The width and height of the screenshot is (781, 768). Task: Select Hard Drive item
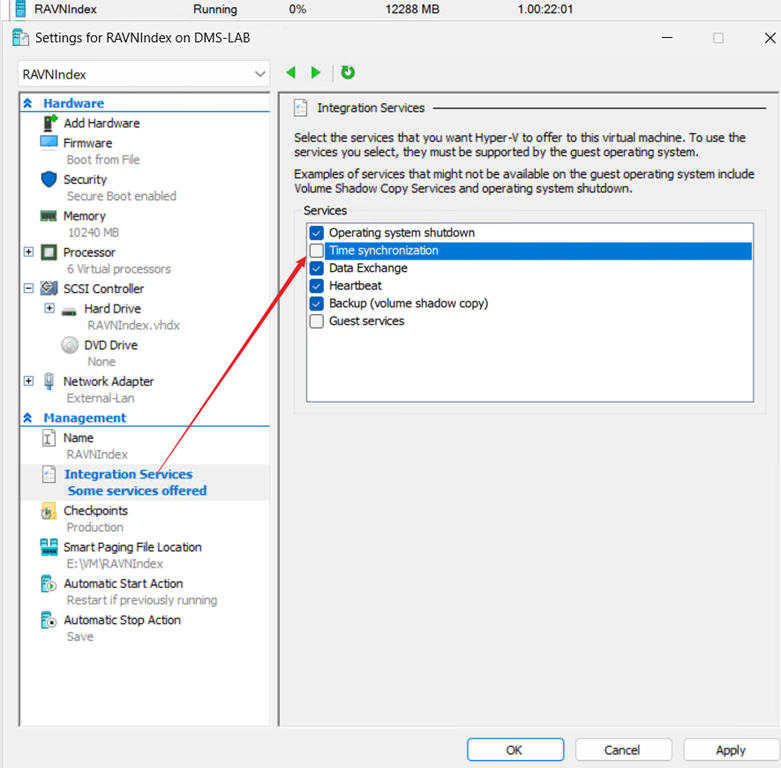pyautogui.click(x=113, y=309)
